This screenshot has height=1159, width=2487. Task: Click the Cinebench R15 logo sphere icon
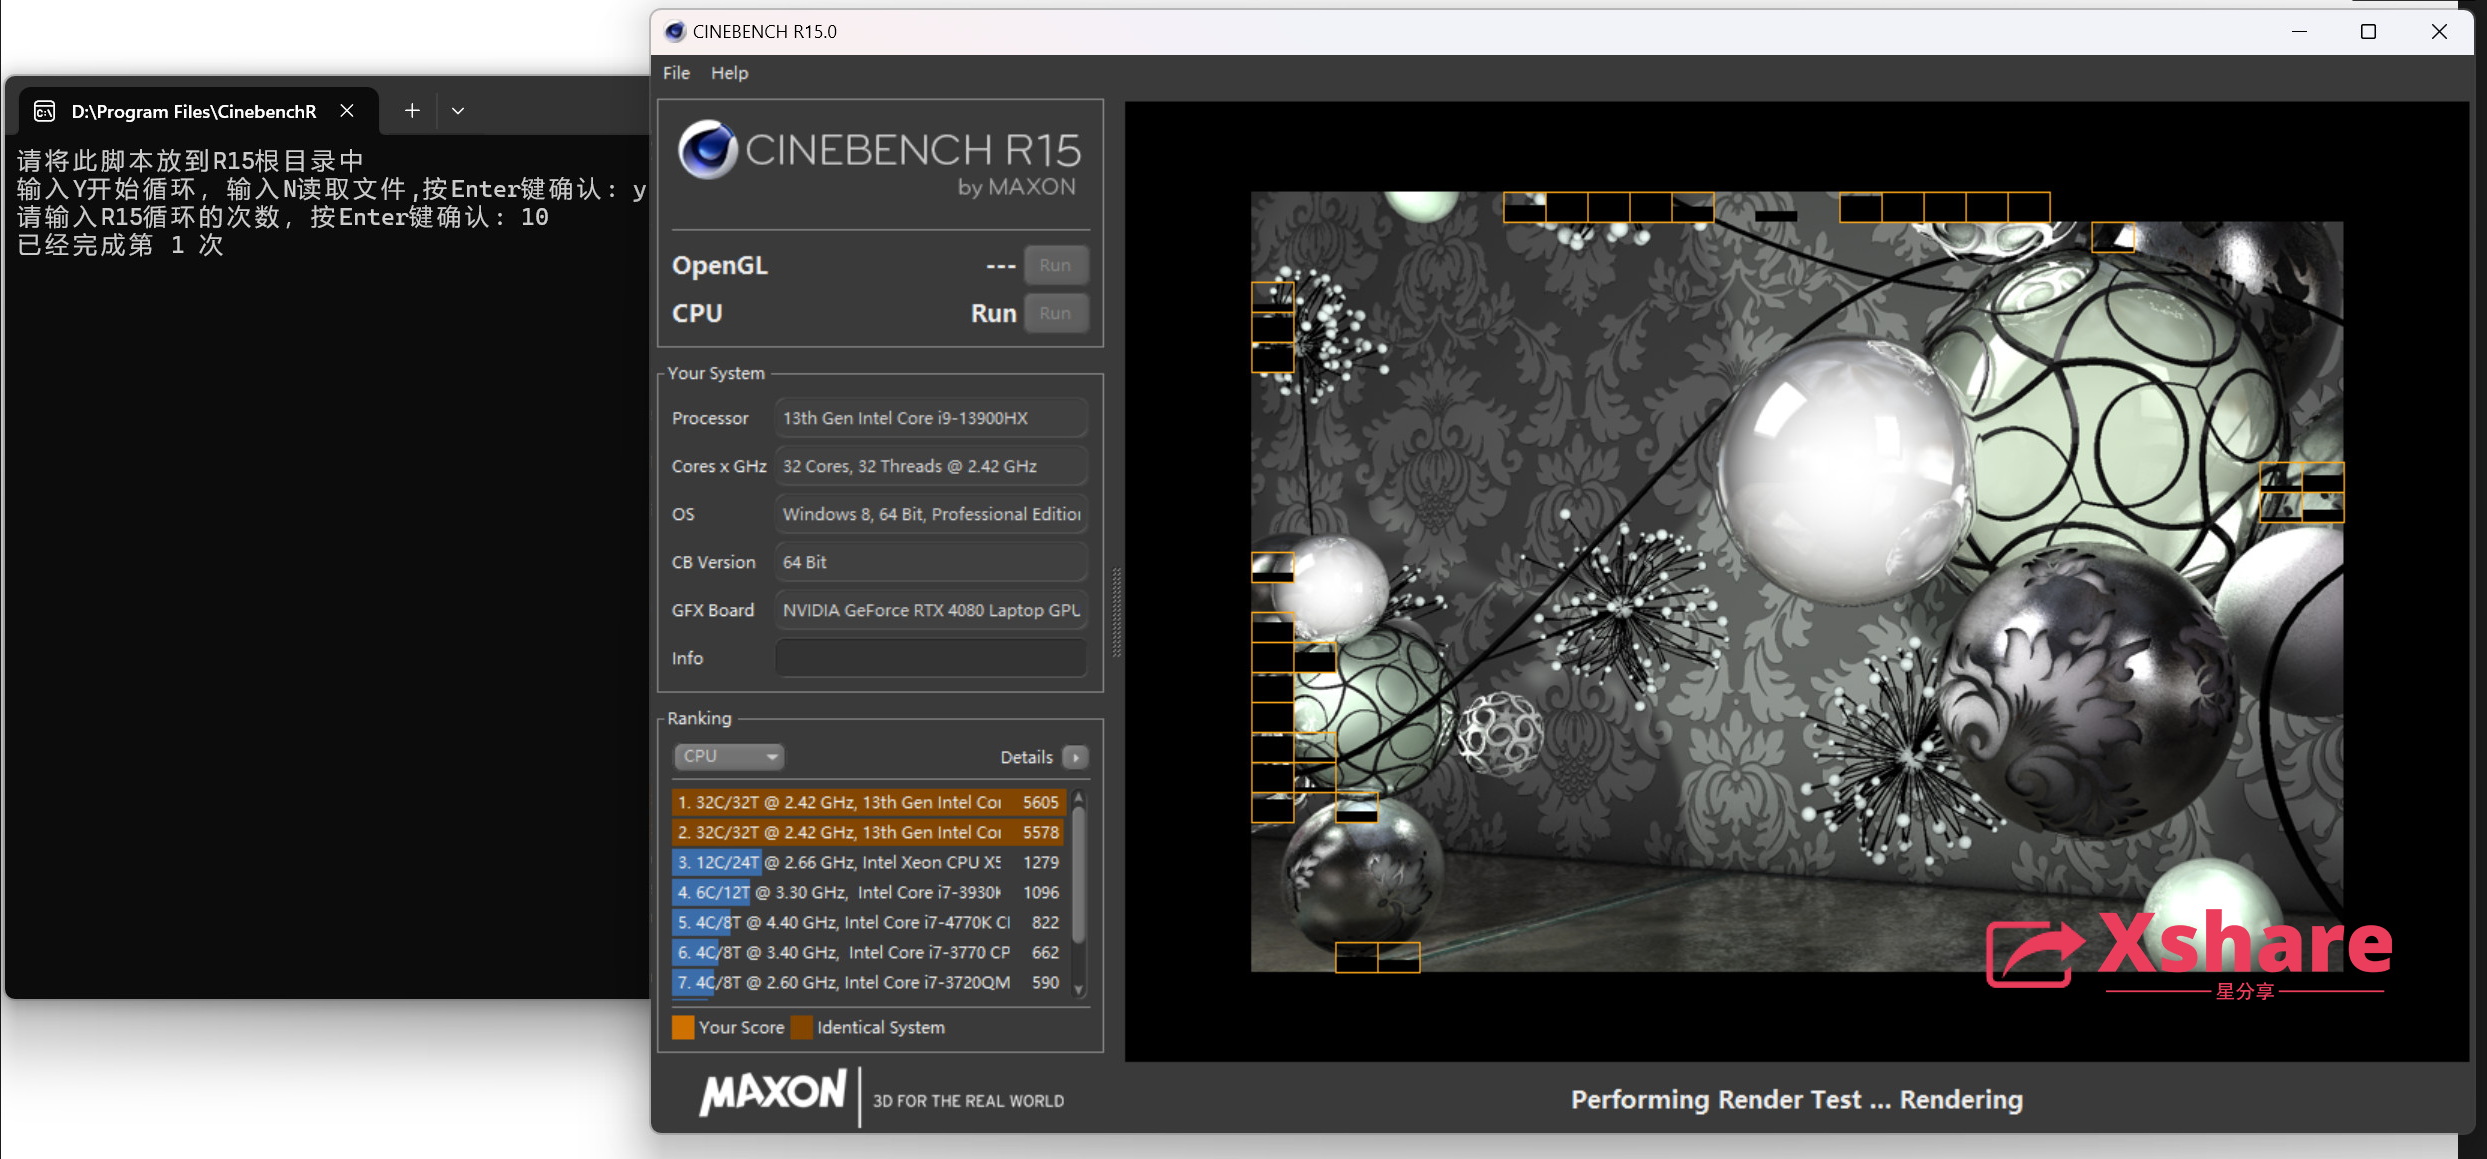coord(707,150)
